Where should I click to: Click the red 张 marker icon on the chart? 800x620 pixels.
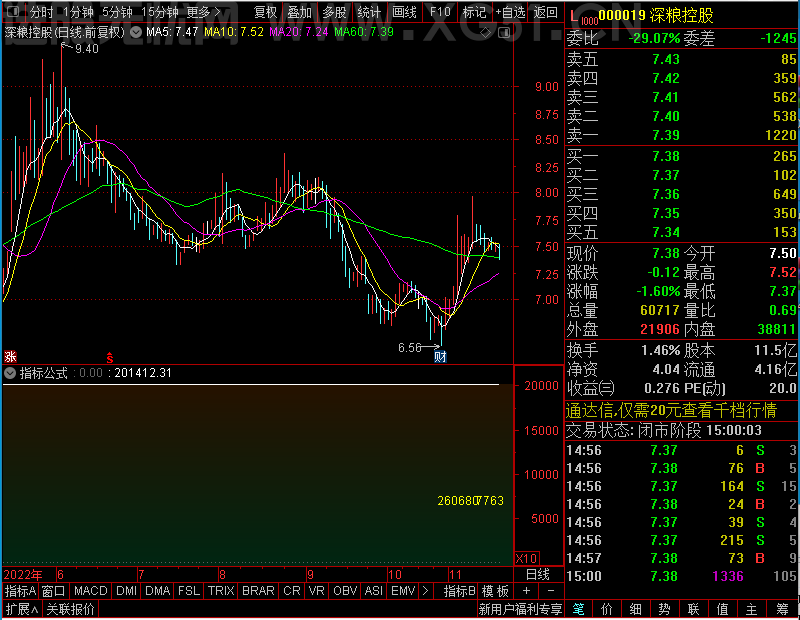tap(10, 356)
